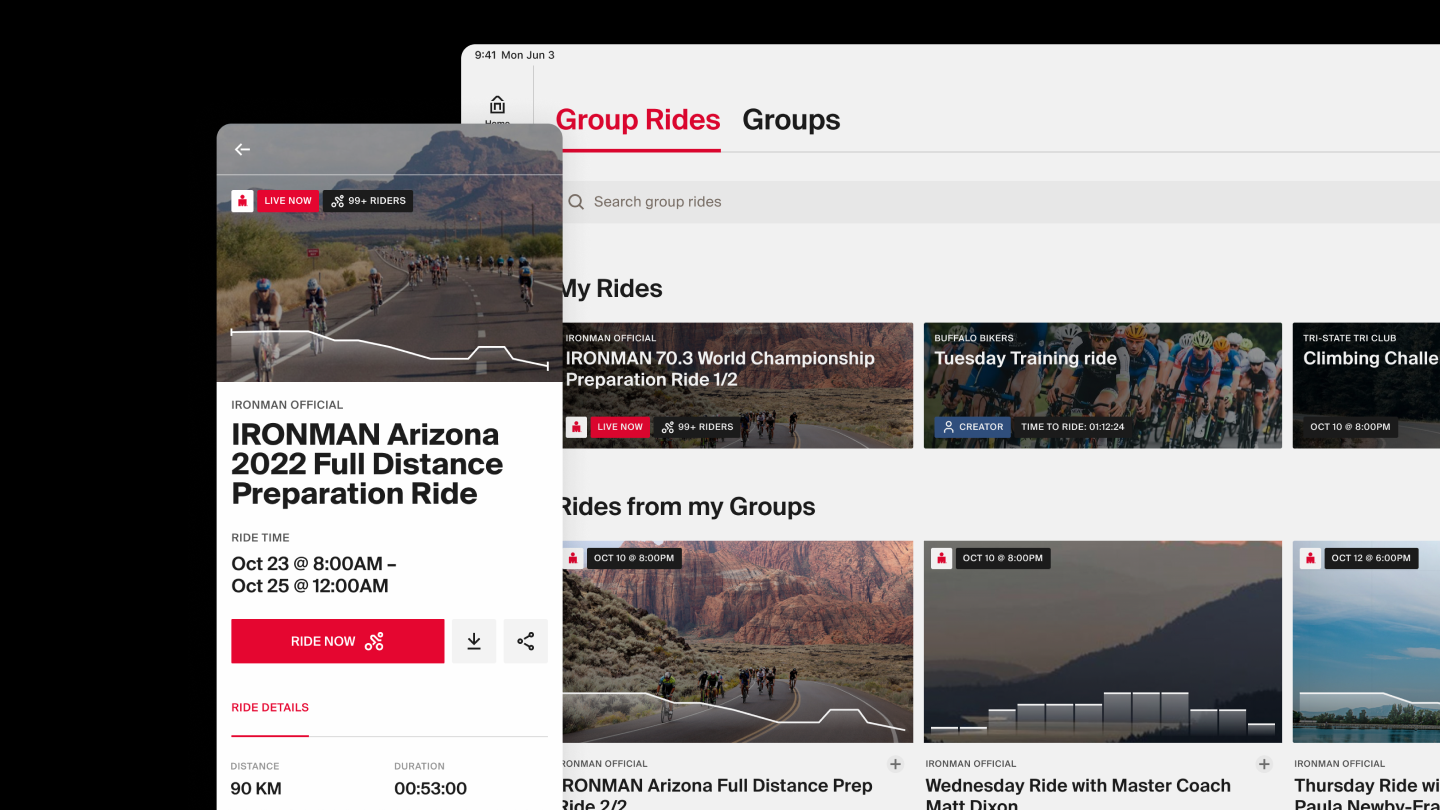The height and width of the screenshot is (810, 1440).
Task: Click the CREATOR badge on Tuesday Training ride
Action: (x=972, y=427)
